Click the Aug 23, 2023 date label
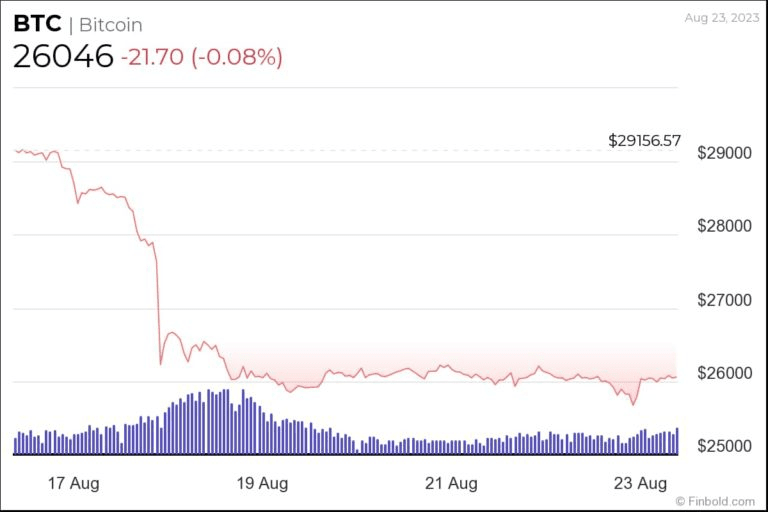Viewport: 768px width, 512px height. coord(719,17)
